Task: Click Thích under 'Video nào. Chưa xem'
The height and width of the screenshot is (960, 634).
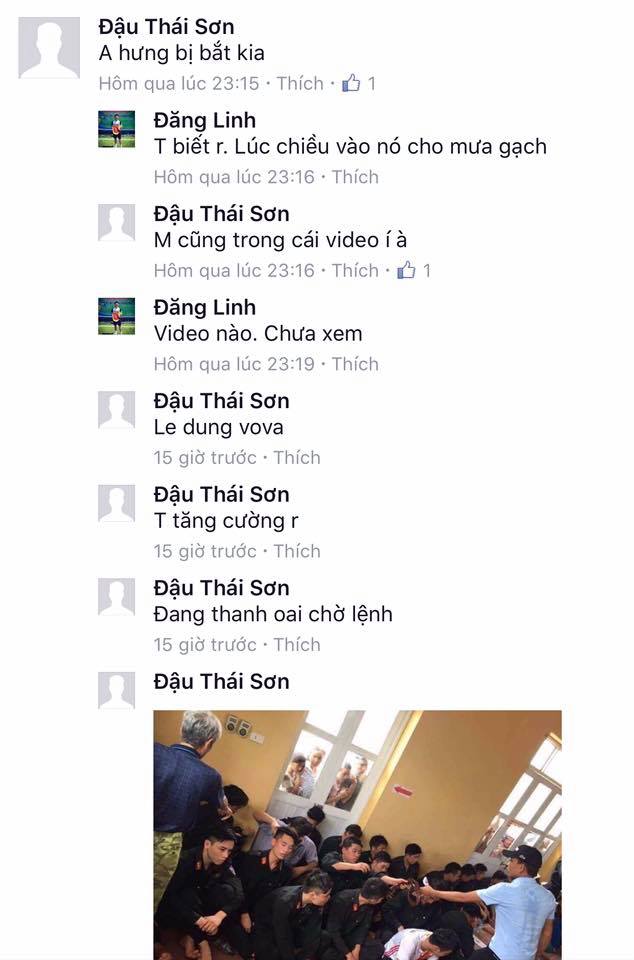Action: [355, 364]
